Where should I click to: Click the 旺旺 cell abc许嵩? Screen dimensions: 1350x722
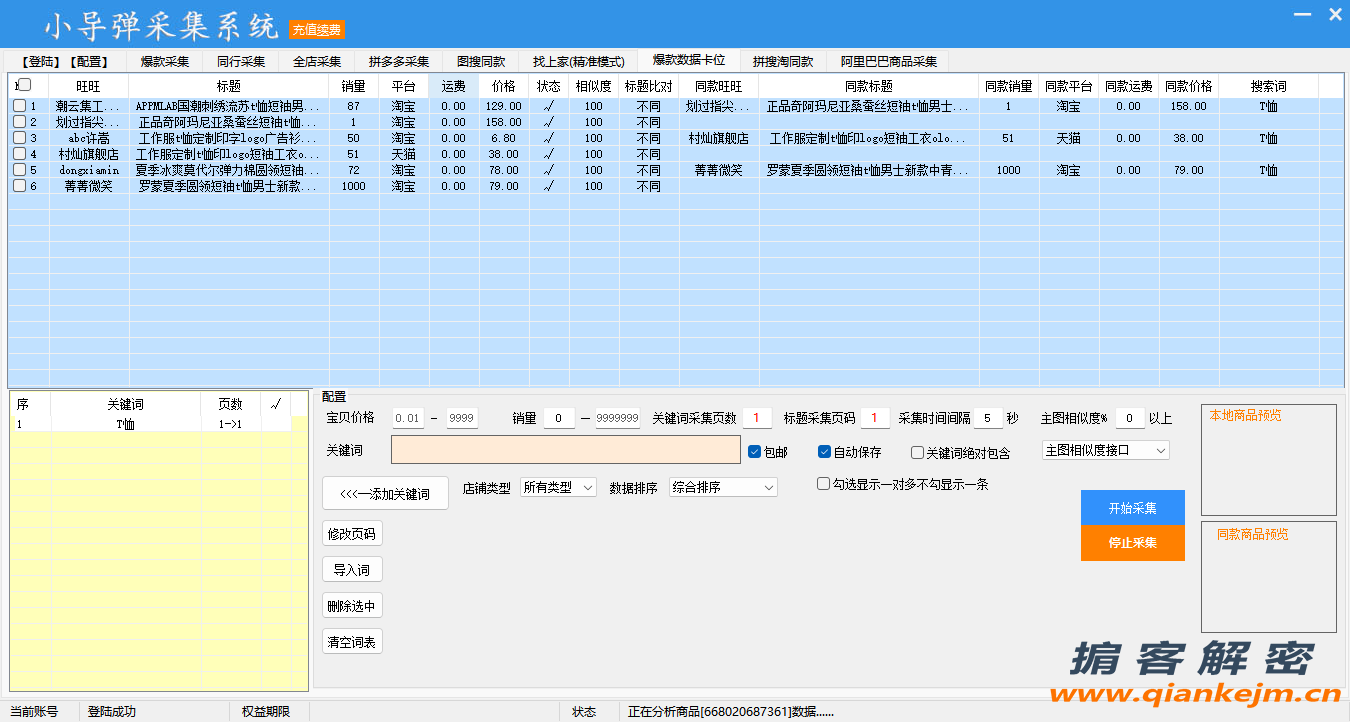click(x=89, y=138)
